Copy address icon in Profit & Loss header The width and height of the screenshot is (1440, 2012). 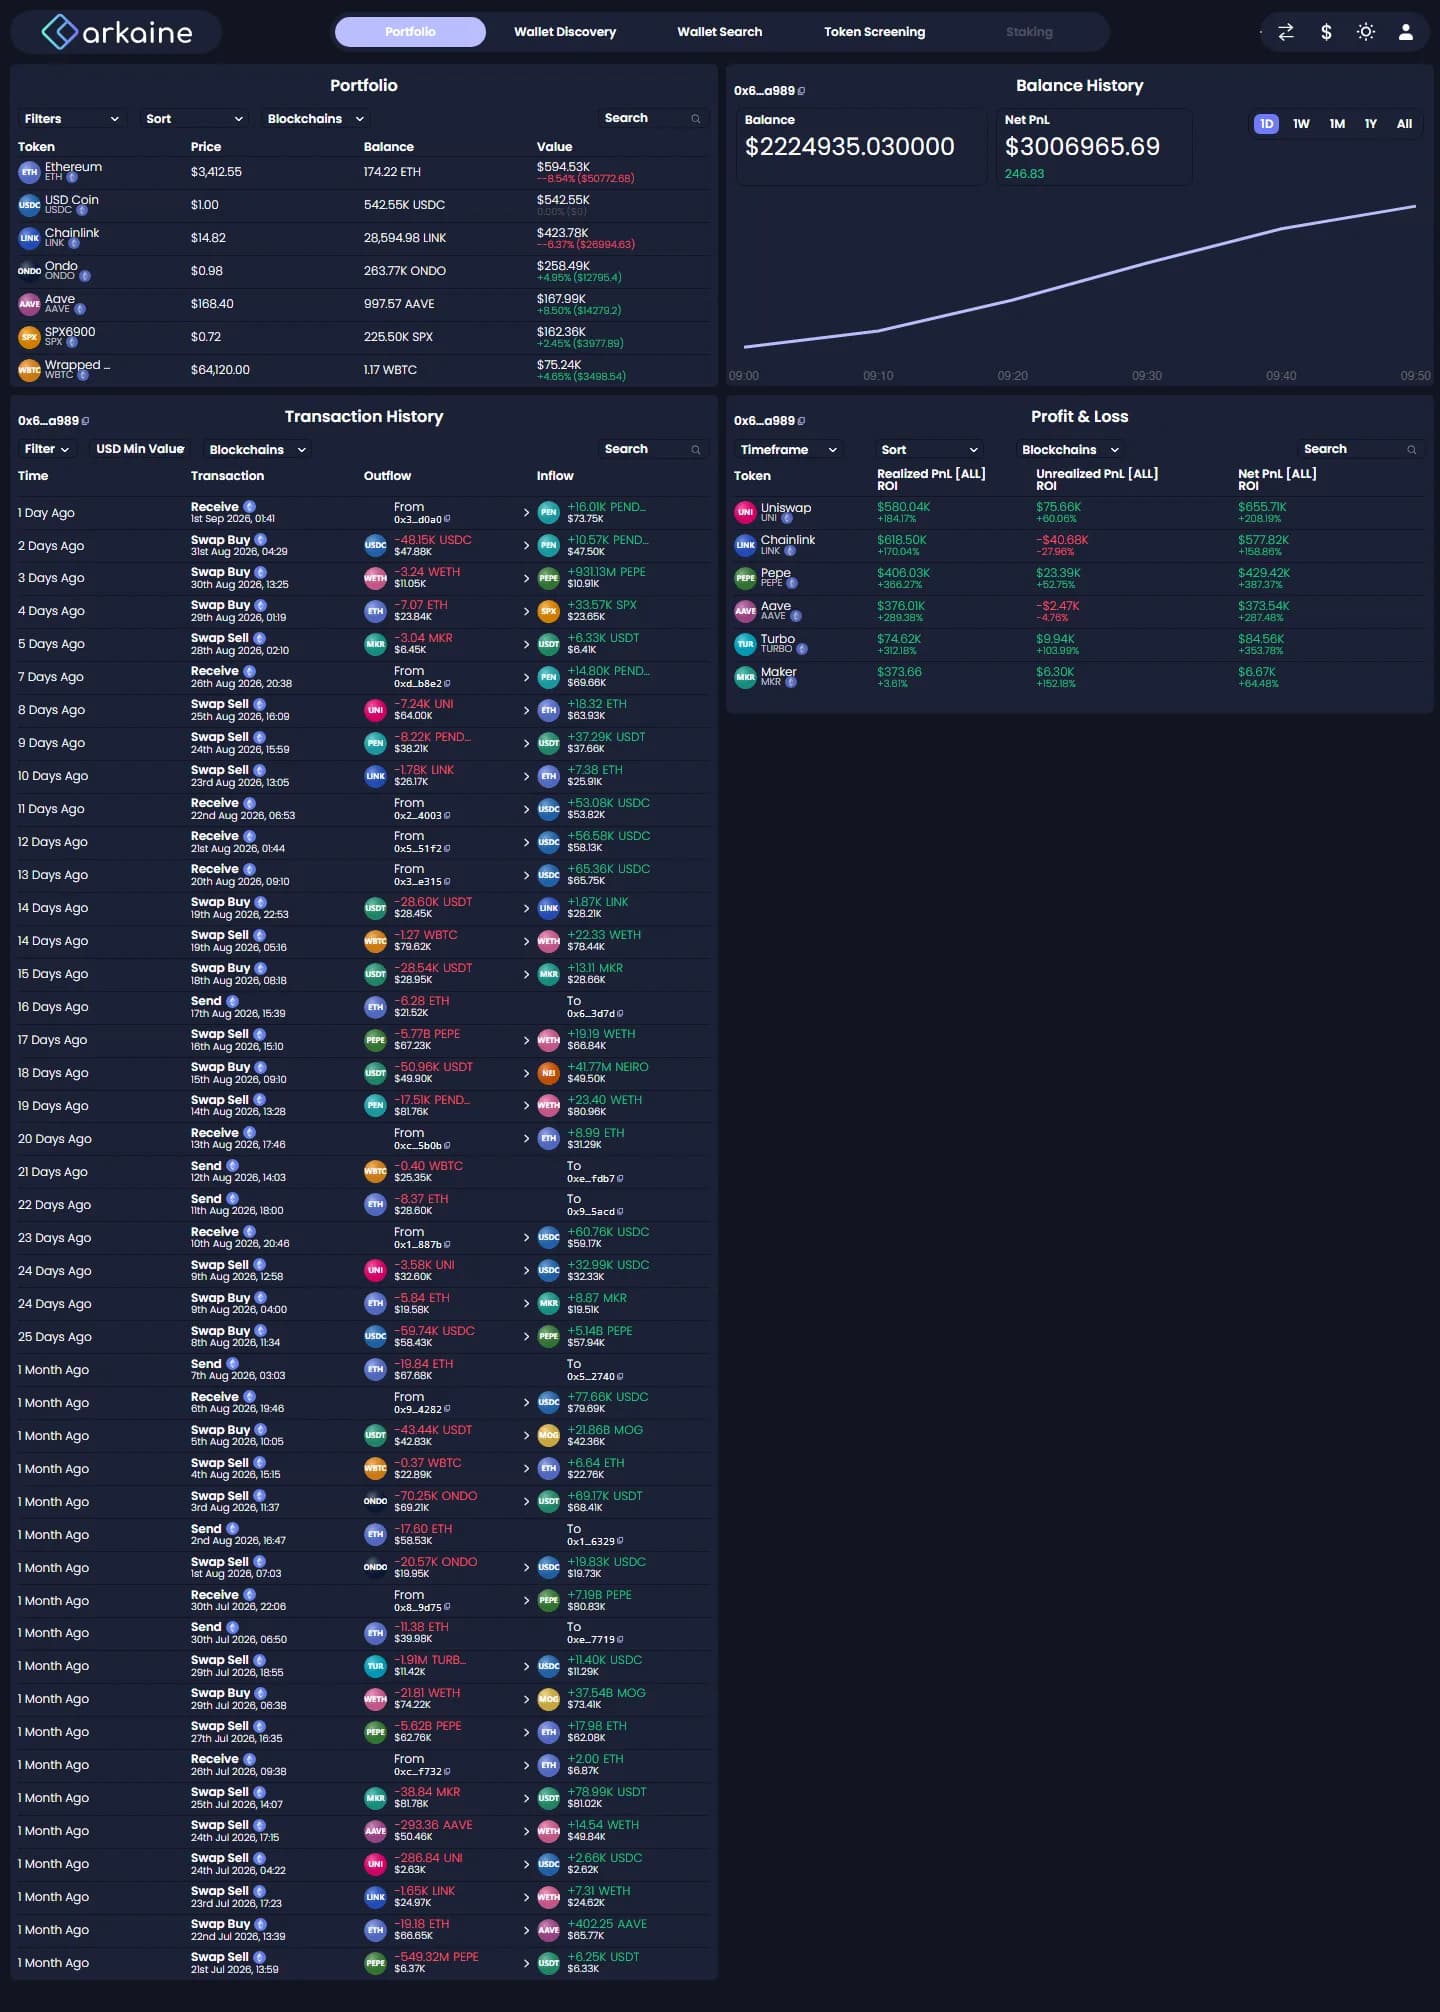point(802,421)
